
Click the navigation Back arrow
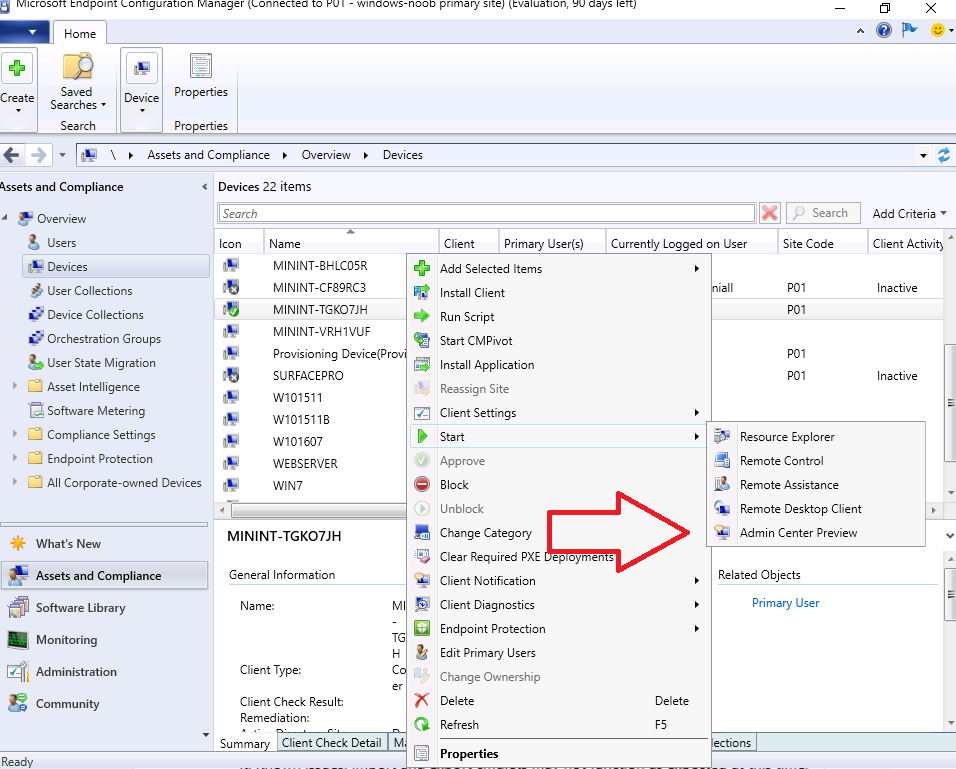11,155
